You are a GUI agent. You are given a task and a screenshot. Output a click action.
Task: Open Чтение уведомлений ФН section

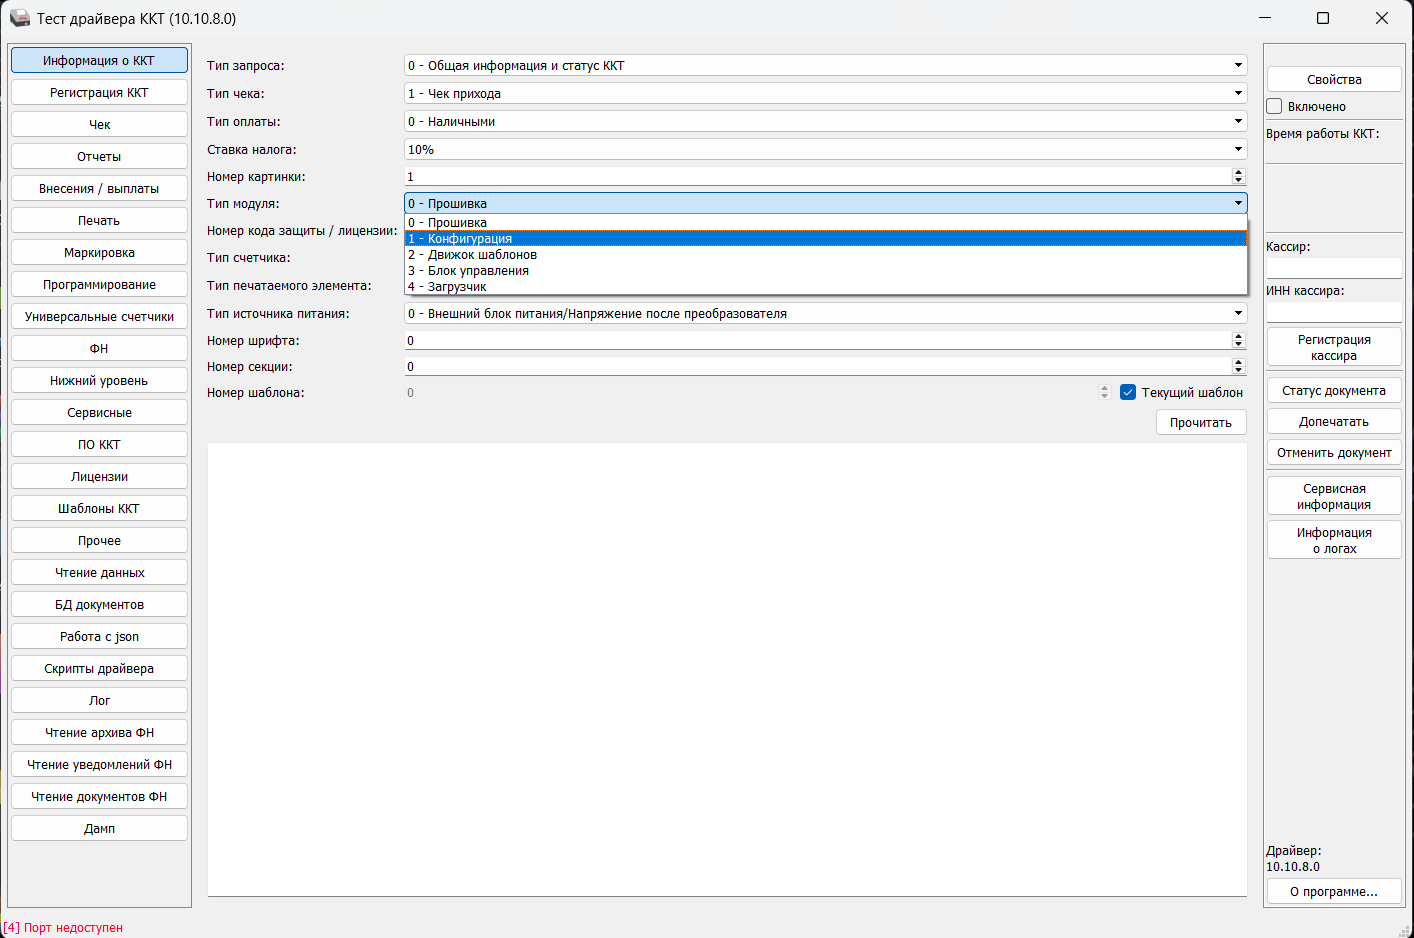(99, 764)
